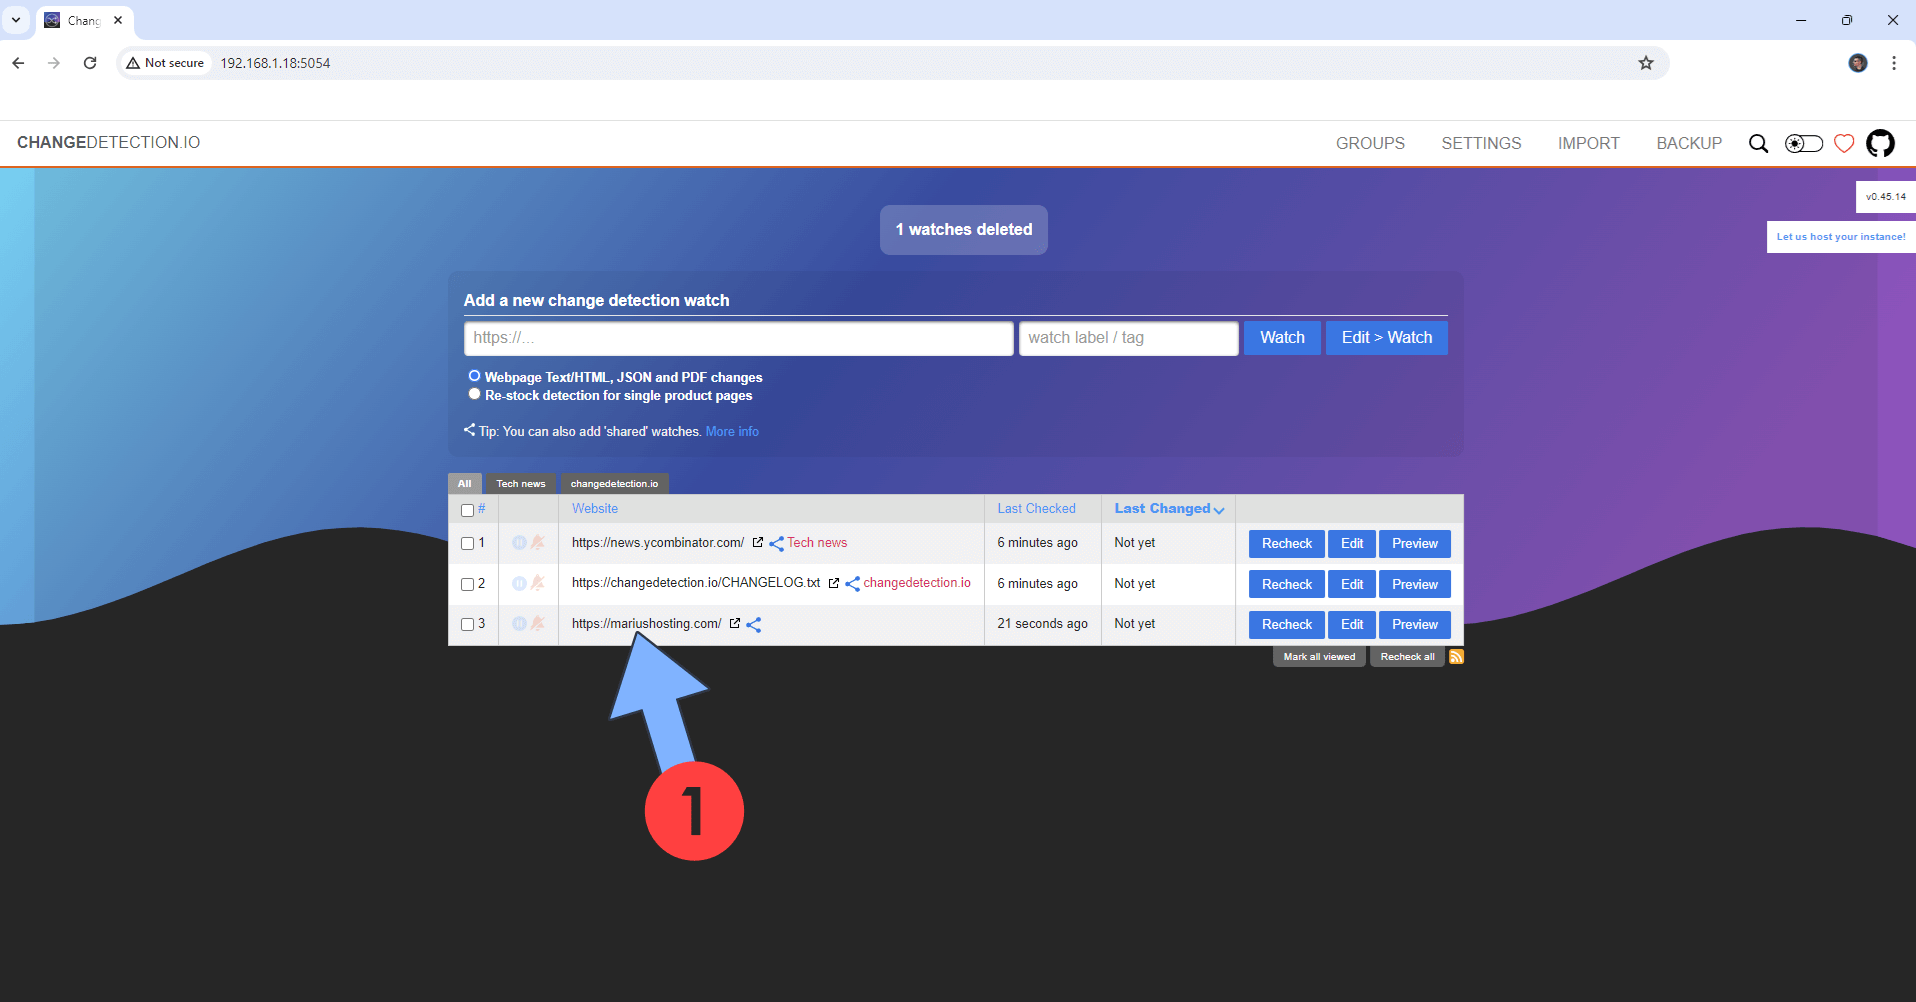Mute notifications for mariushosting.com watch
This screenshot has height=1002, width=1916.
[x=538, y=624]
